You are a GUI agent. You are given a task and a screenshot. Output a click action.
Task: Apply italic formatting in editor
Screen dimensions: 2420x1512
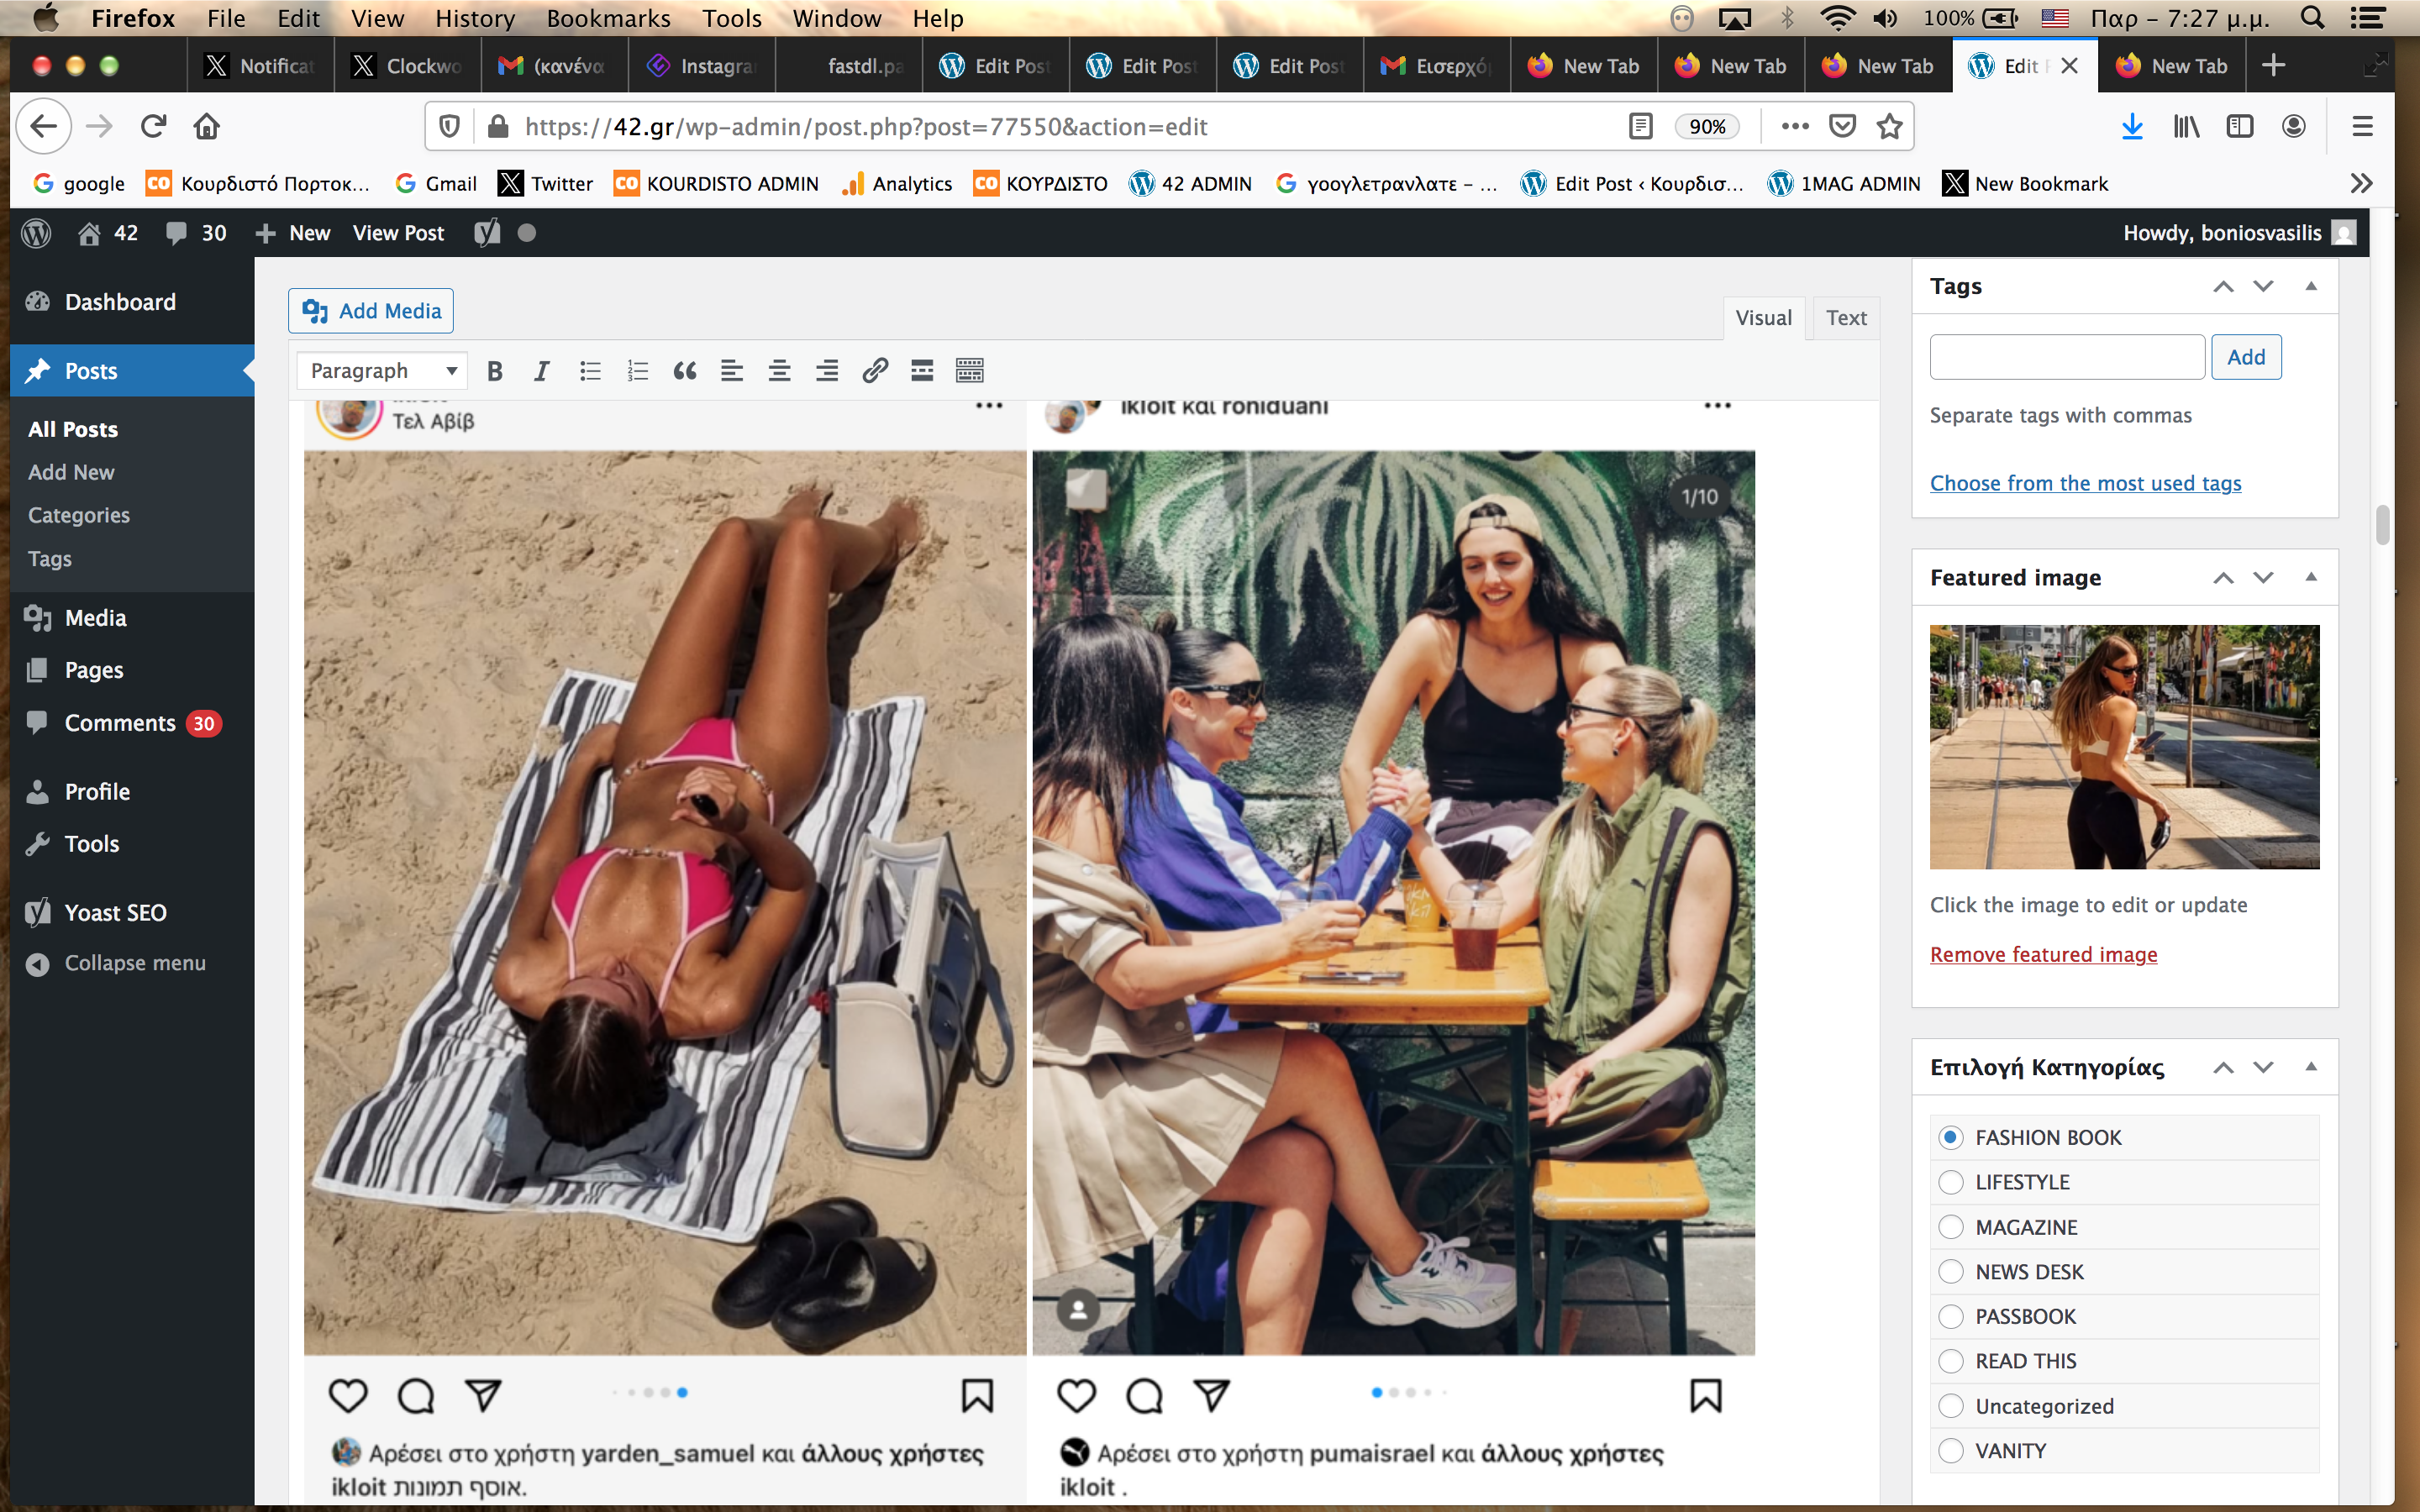click(x=541, y=371)
